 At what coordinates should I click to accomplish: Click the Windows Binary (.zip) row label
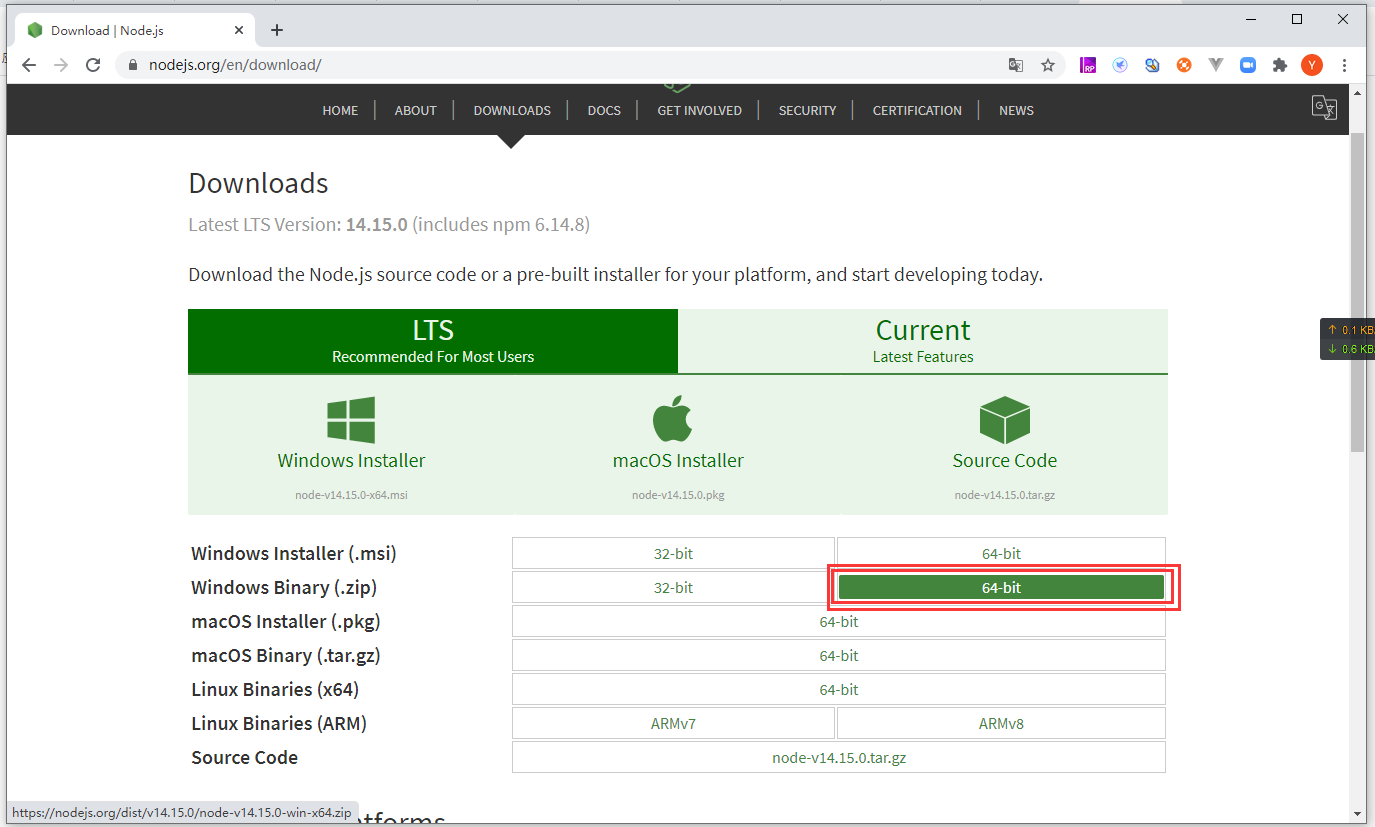coord(284,588)
